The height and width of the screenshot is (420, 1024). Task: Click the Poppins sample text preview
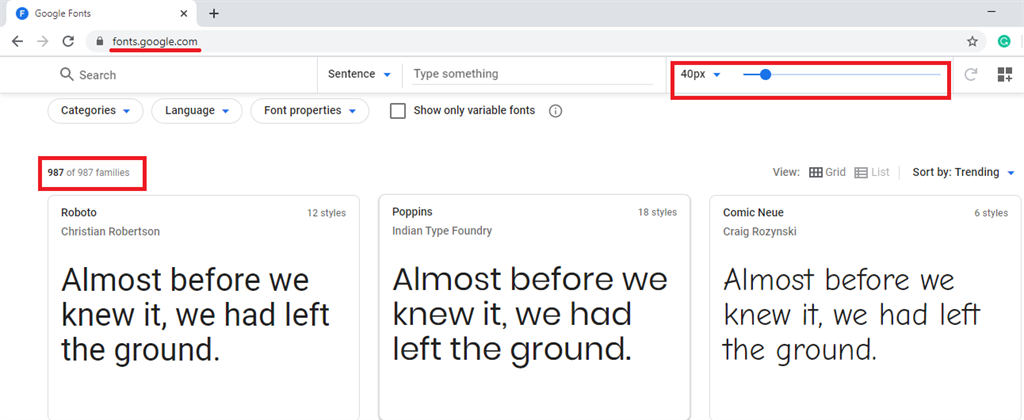(x=530, y=315)
